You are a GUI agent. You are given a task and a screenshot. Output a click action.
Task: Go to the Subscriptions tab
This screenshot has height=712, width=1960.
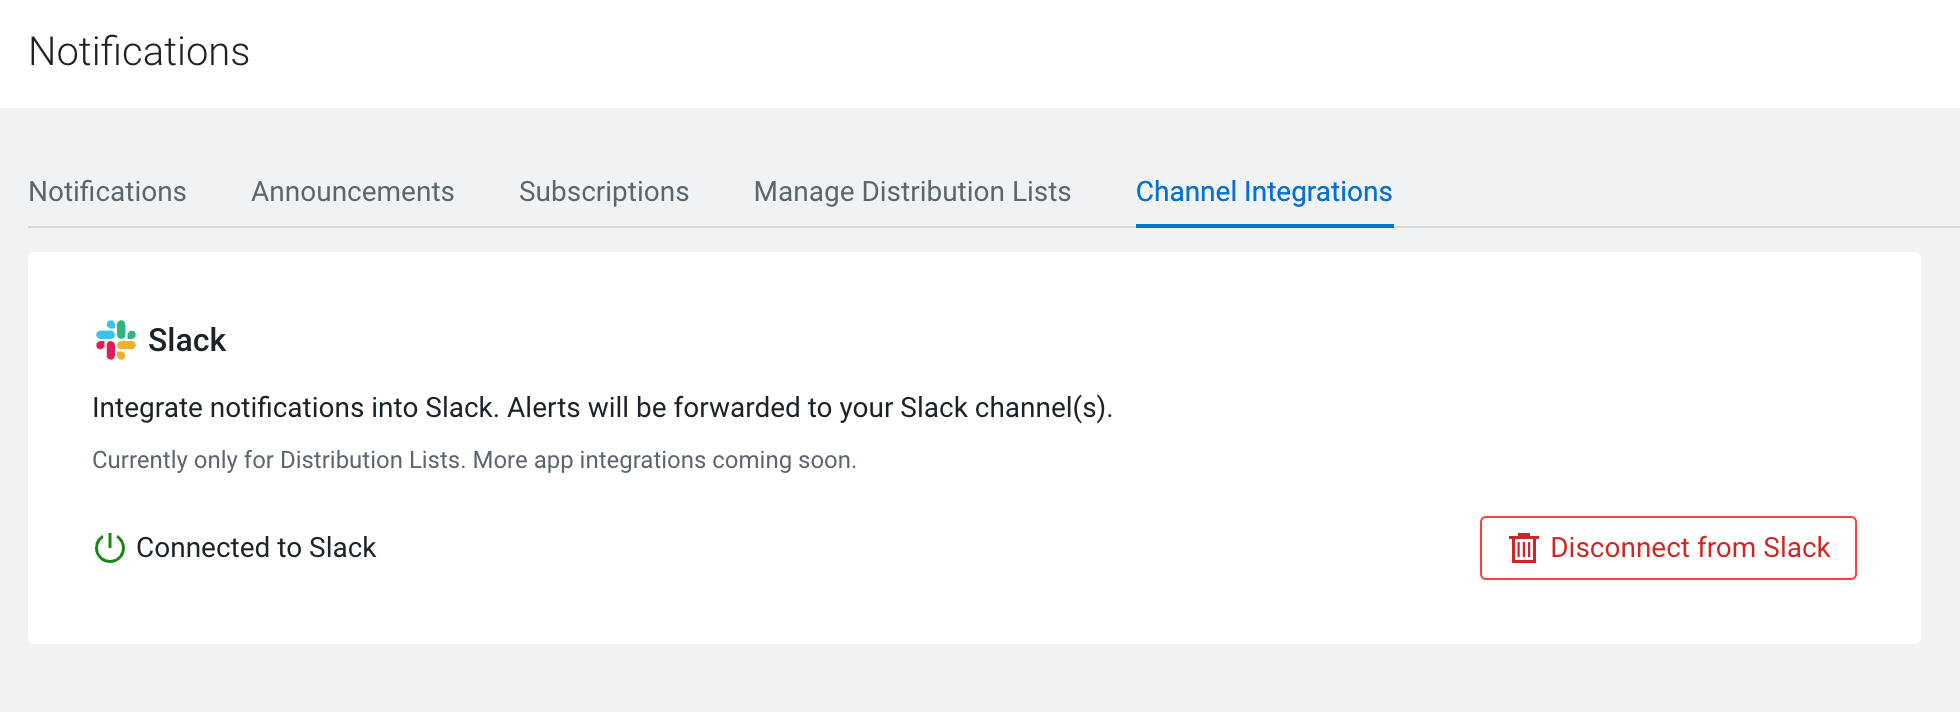[603, 192]
